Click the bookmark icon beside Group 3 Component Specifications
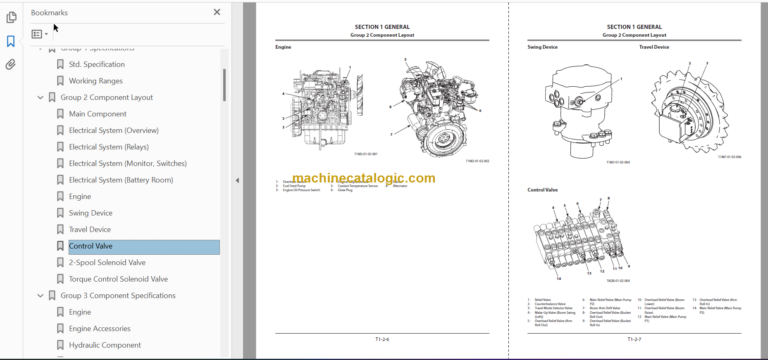 click(x=52, y=295)
